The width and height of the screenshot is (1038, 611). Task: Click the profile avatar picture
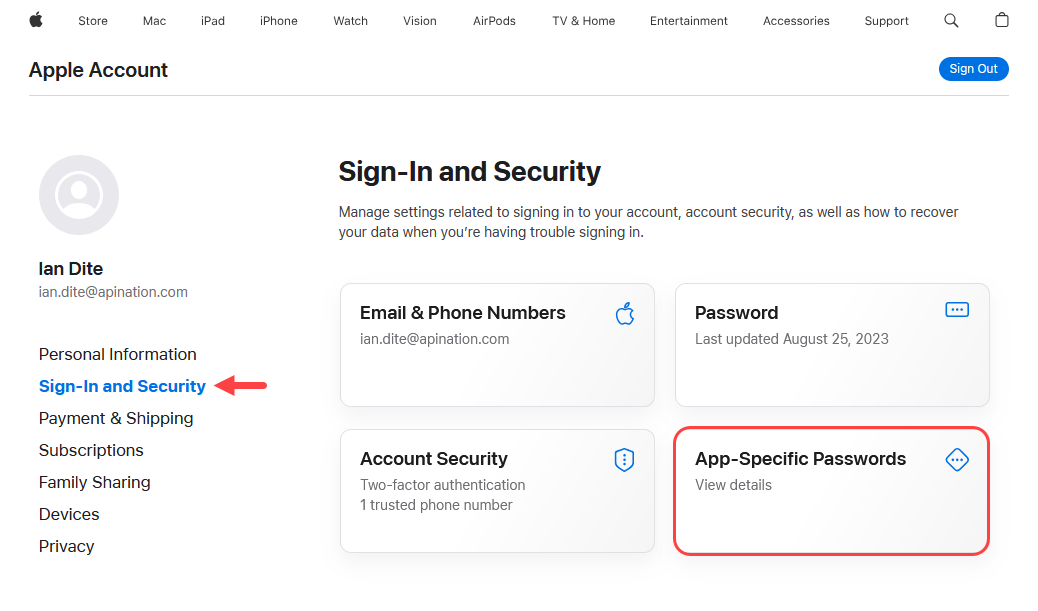[79, 195]
